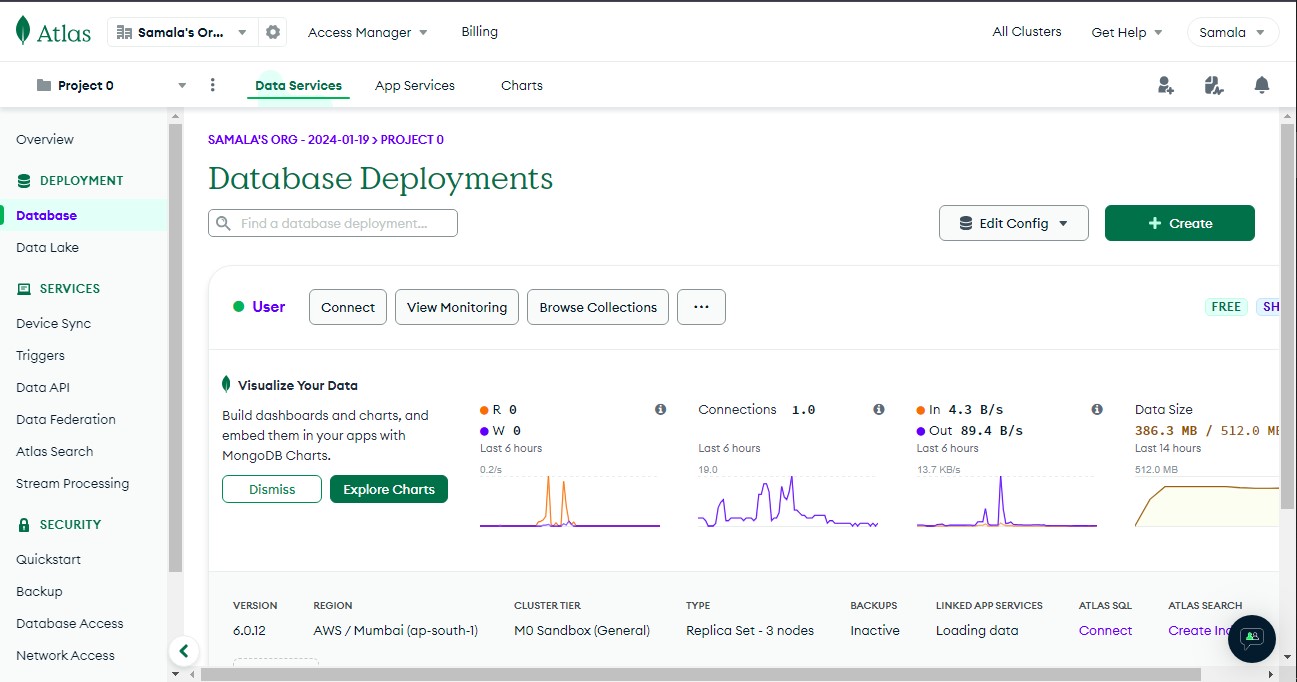Open organization settings gear icon
Viewport: 1297px width, 682px height.
(273, 32)
